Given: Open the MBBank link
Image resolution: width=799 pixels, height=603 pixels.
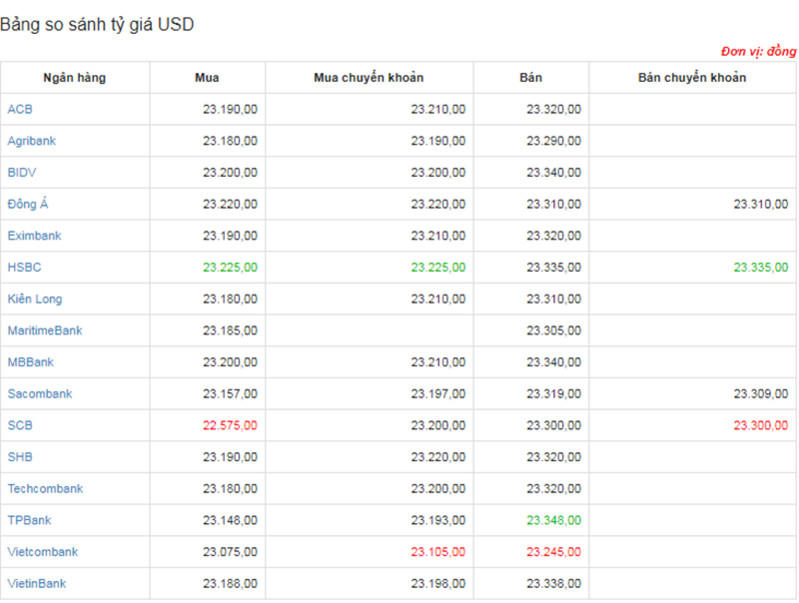Looking at the screenshot, I should click(31, 362).
